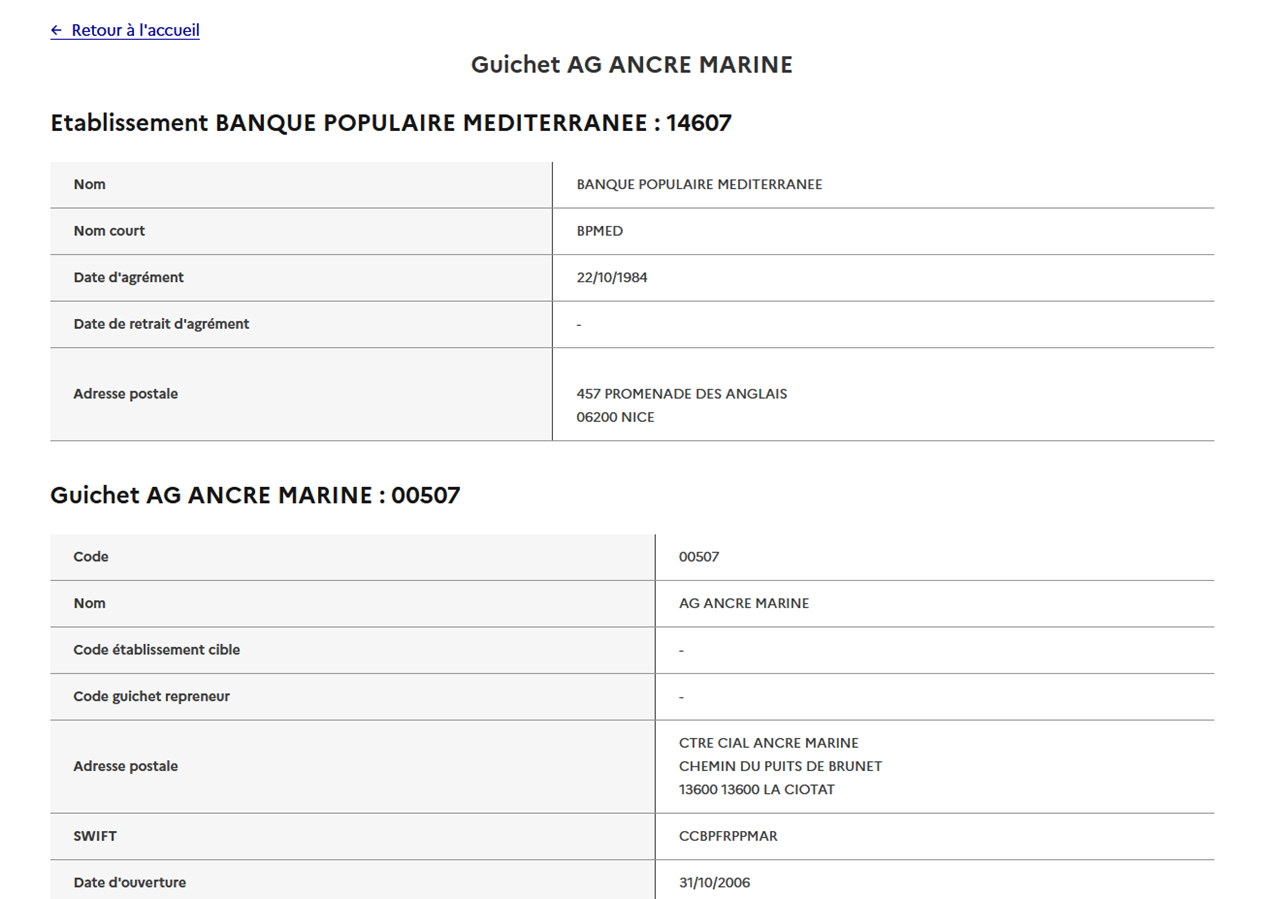Go back via "Retour à l'accueil" link
The image size is (1261, 899).
tap(125, 30)
